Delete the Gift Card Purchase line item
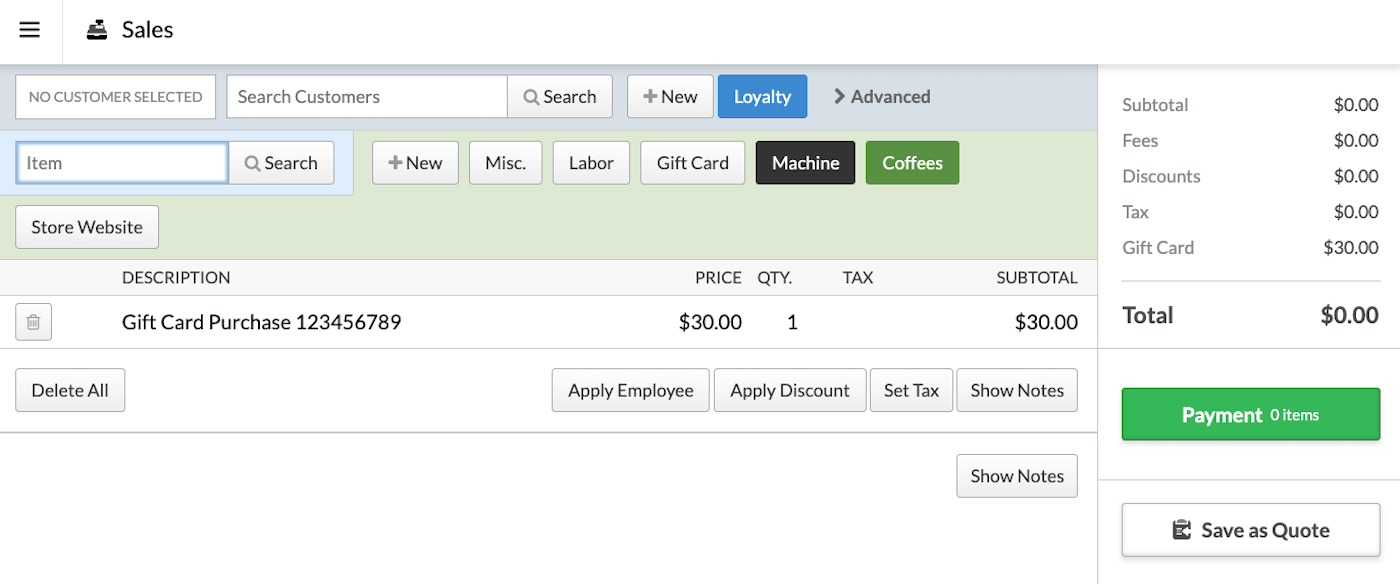 [x=33, y=321]
